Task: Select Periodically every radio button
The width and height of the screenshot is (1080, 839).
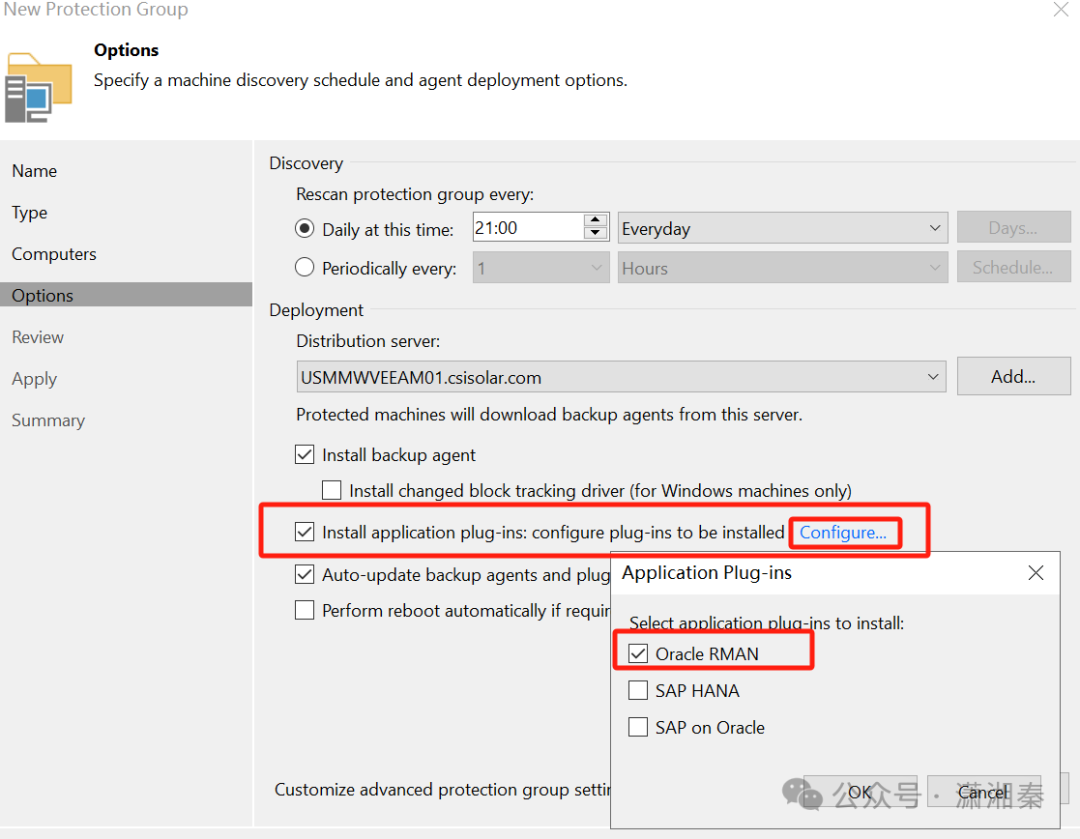Action: pyautogui.click(x=304, y=267)
